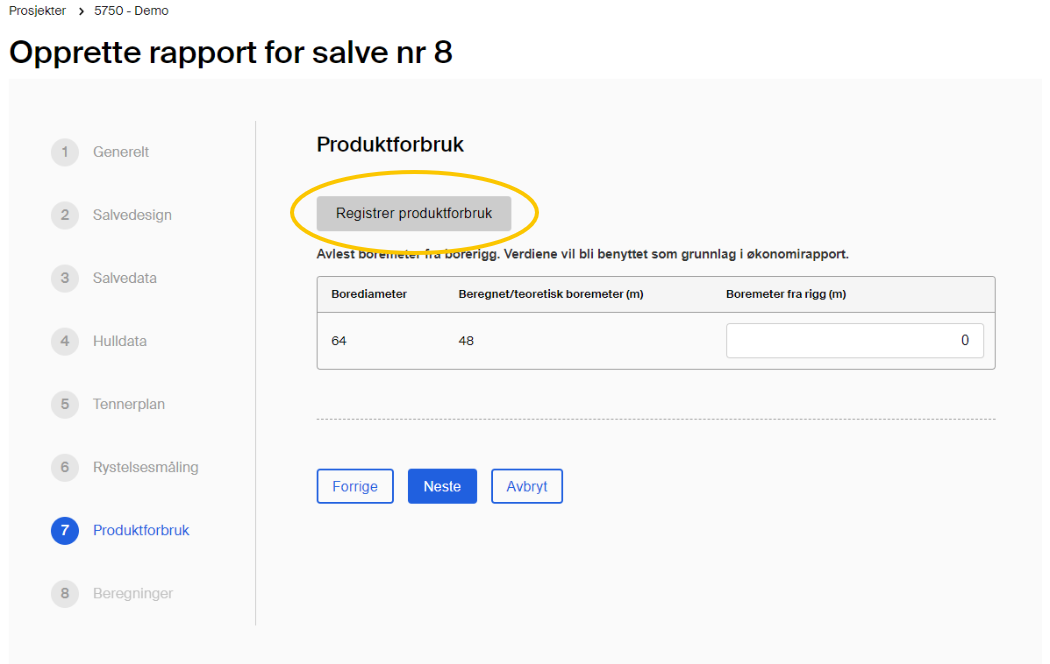Select the step 5 circle icon
Viewport: 1050px width, 664px height.
tap(64, 404)
